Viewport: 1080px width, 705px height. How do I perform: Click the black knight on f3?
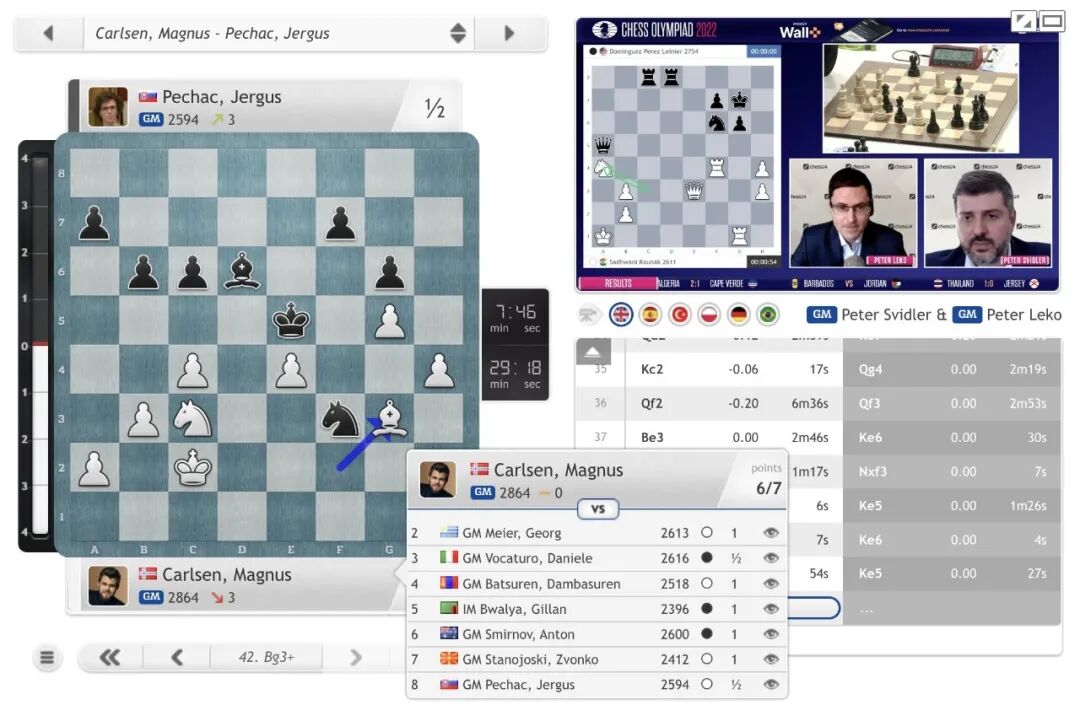[x=340, y=419]
